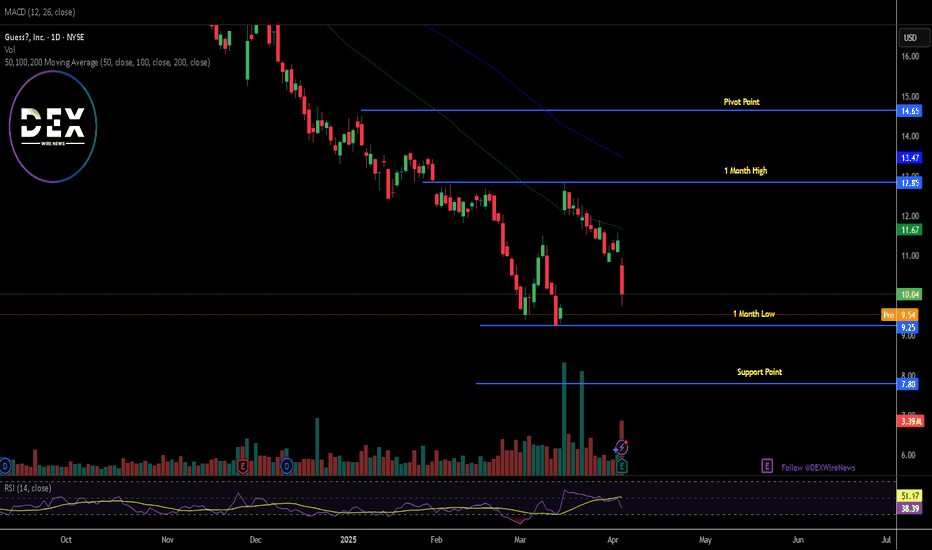Click the red 3.39M volume tag
The image size is (932, 550).
click(x=911, y=421)
